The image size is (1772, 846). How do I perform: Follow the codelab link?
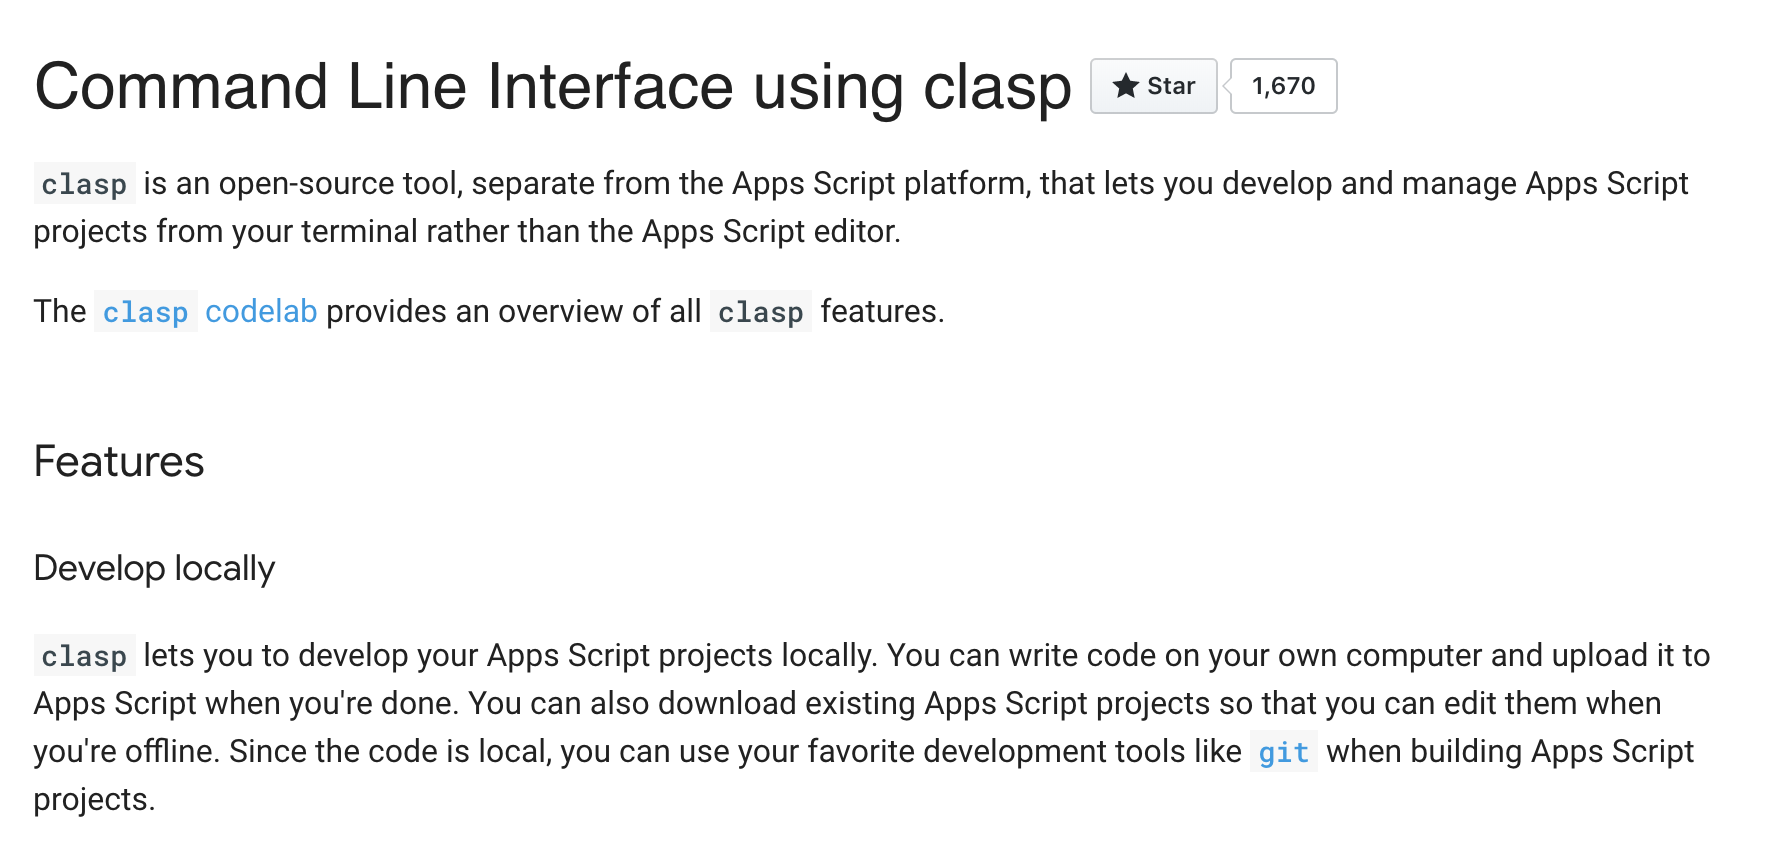click(261, 311)
